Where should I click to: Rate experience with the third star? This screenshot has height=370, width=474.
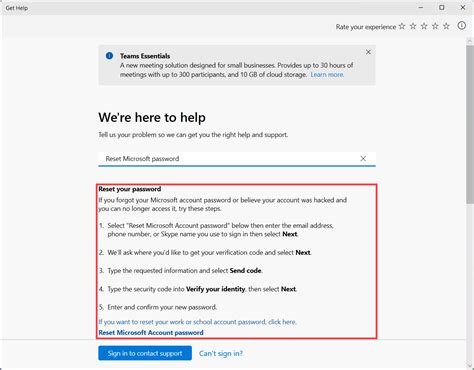coord(424,26)
